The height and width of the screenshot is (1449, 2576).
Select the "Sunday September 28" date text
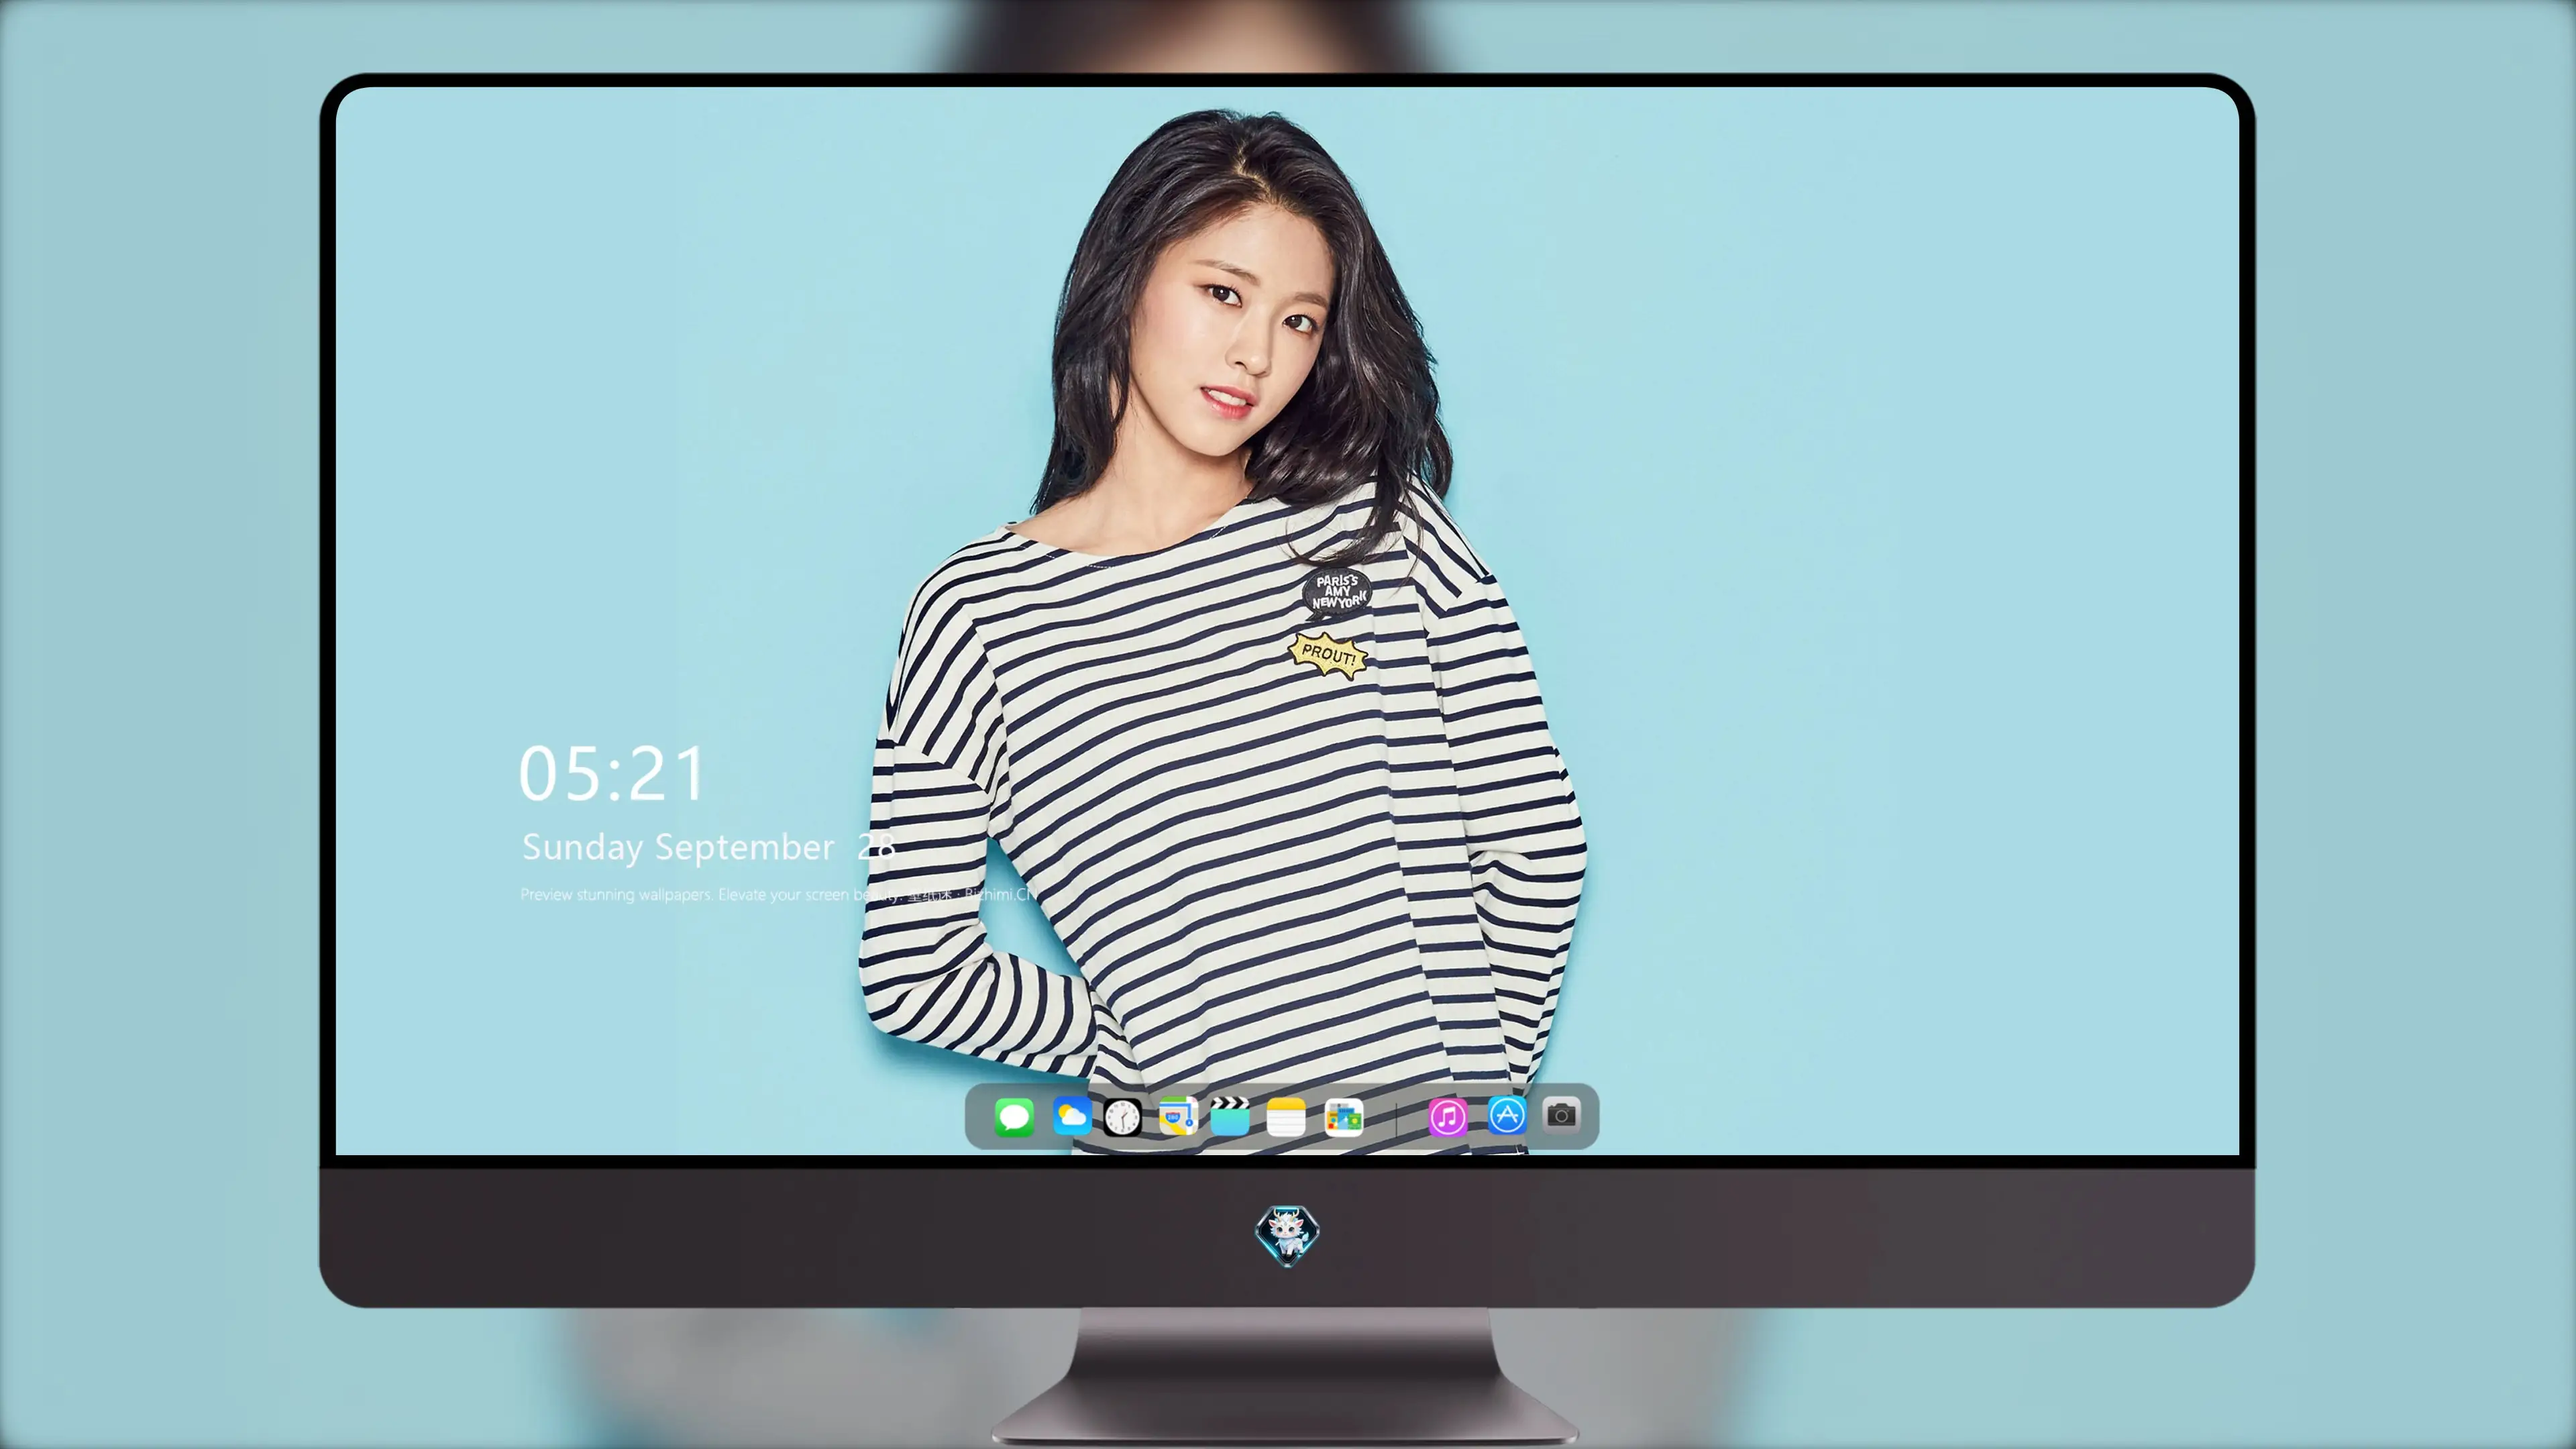point(708,847)
